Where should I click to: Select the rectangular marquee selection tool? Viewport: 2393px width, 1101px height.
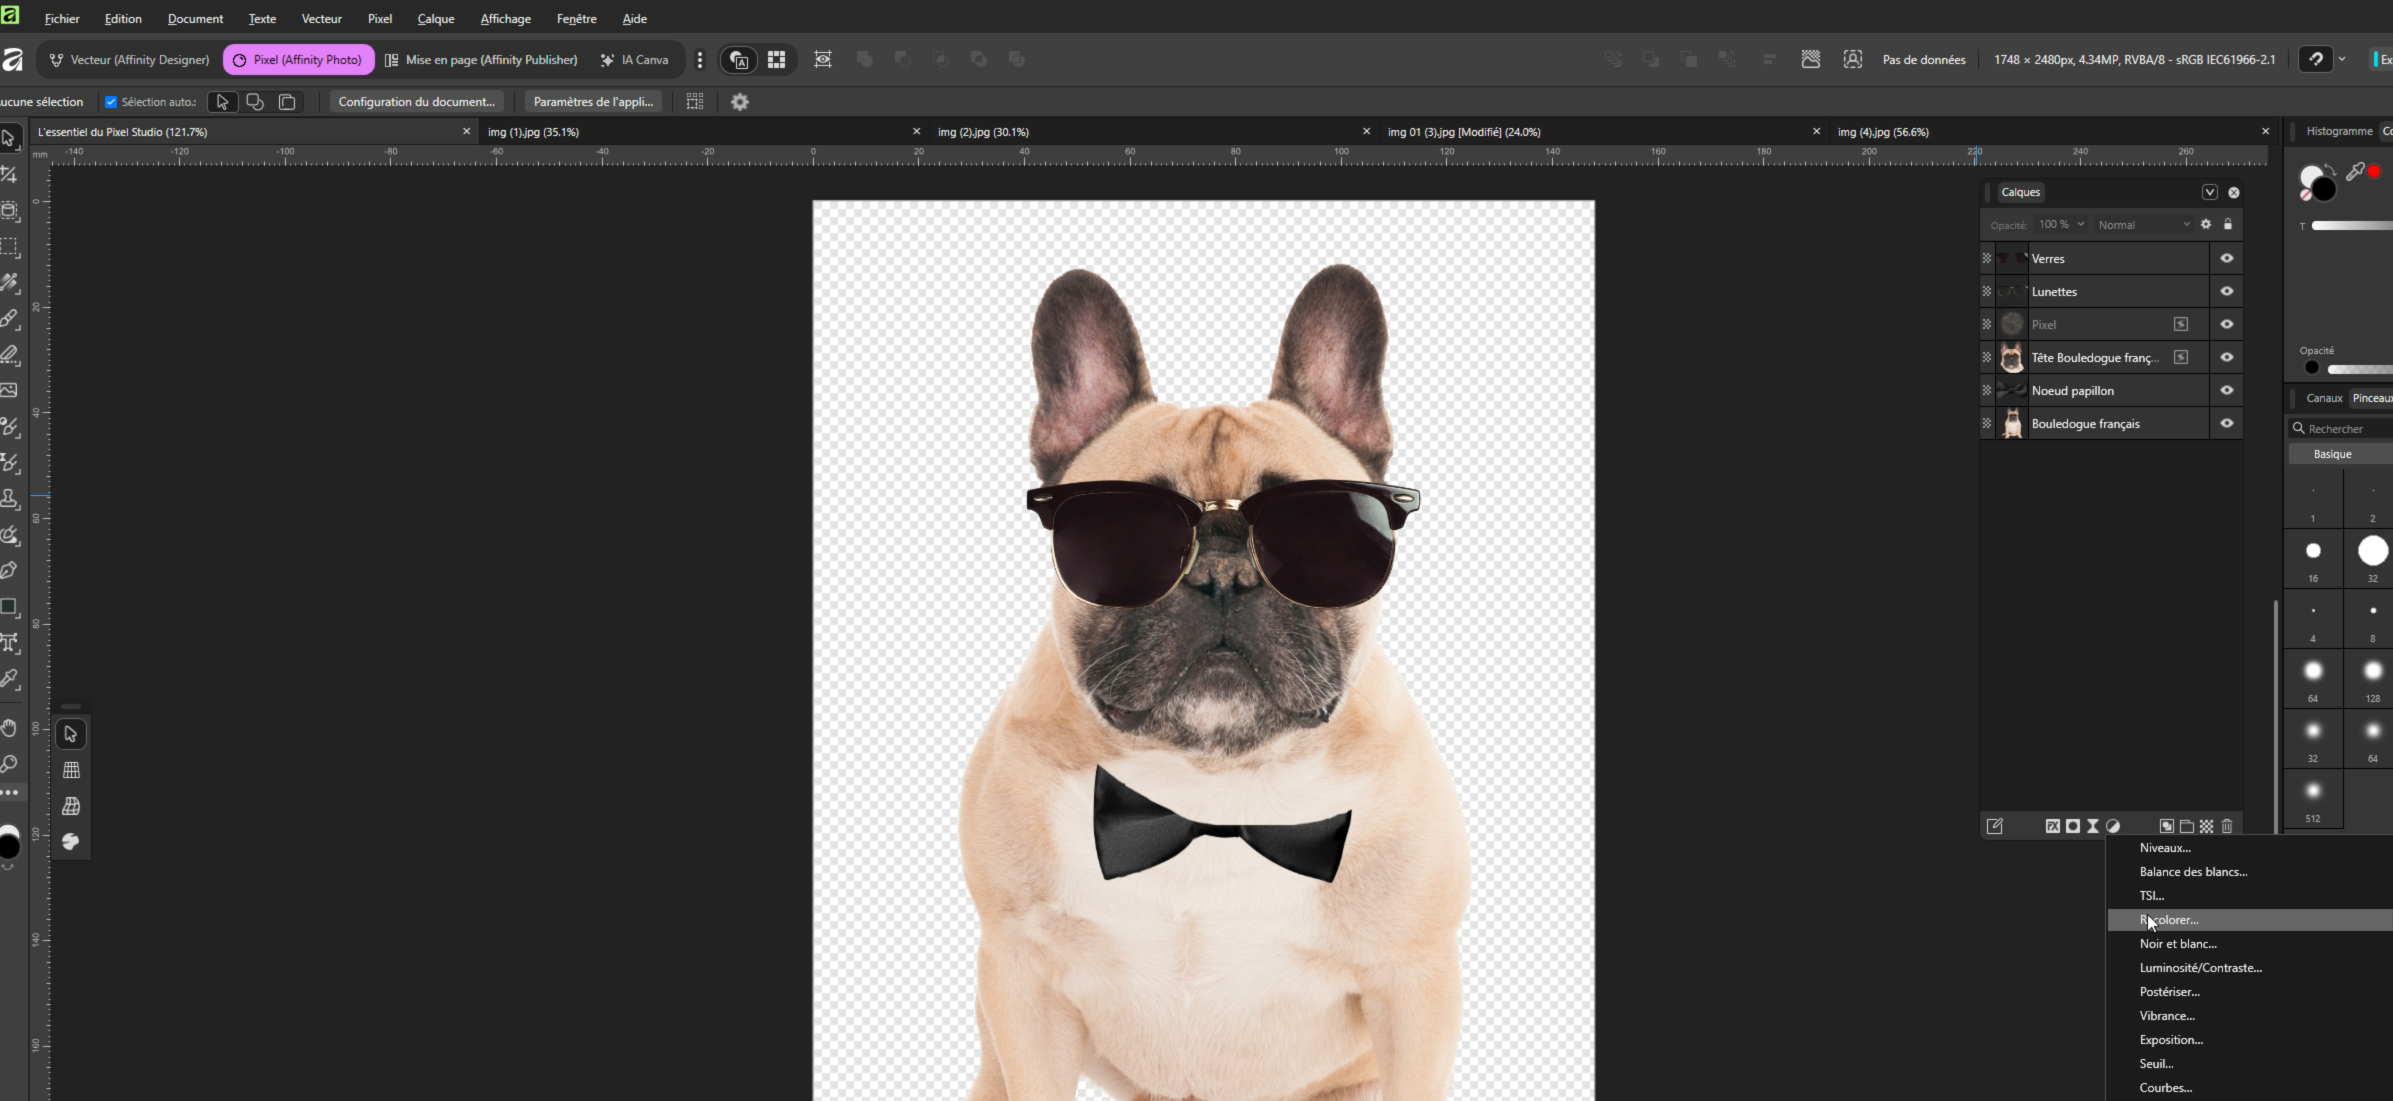10,246
